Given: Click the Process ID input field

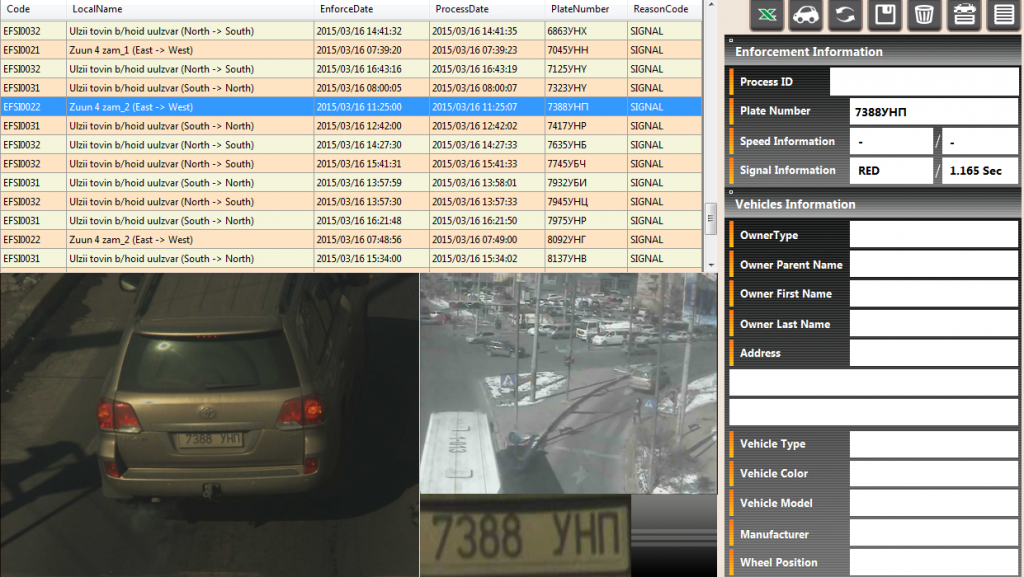Looking at the screenshot, I should (923, 82).
